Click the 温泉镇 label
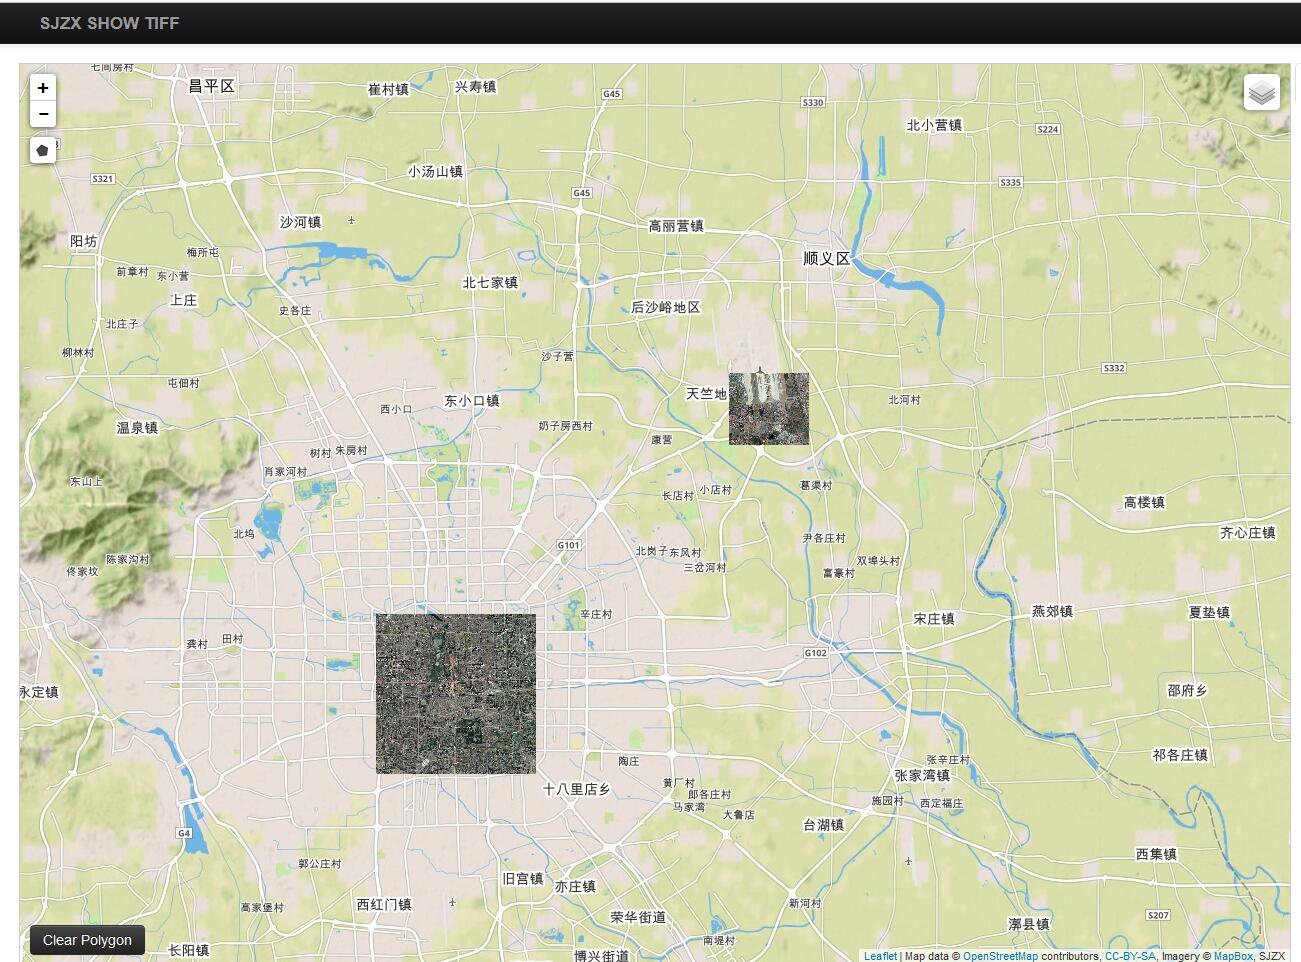Screen dimensions: 1301x962 137,428
